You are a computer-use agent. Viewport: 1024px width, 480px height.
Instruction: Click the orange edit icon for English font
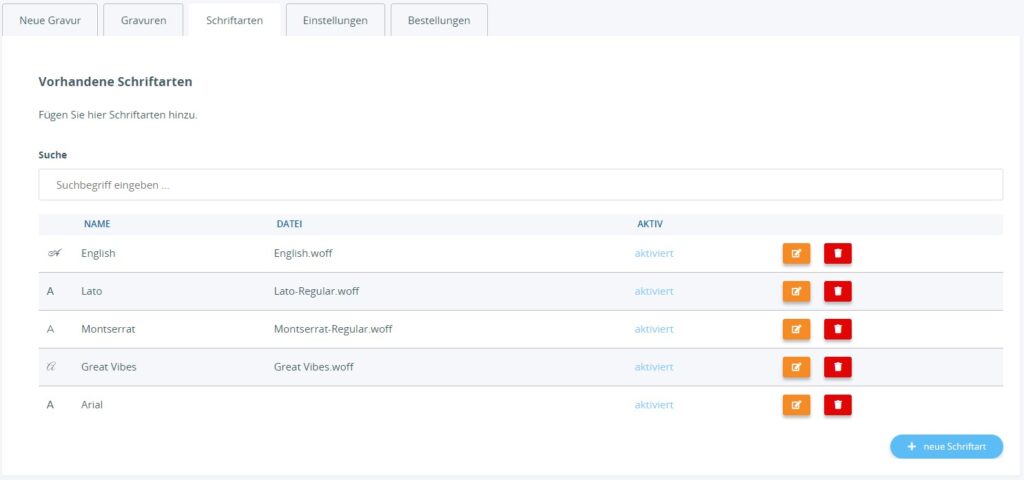(x=796, y=254)
